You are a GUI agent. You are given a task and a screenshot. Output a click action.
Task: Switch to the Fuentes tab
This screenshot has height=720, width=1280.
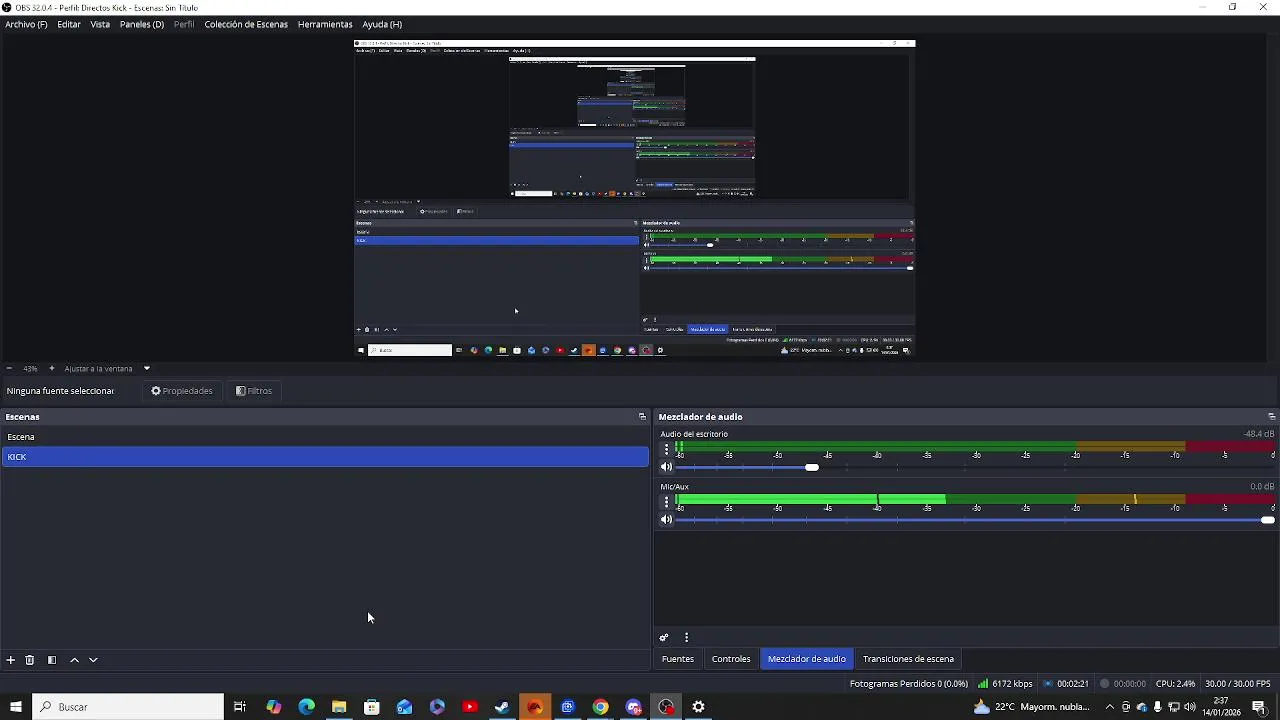678,659
